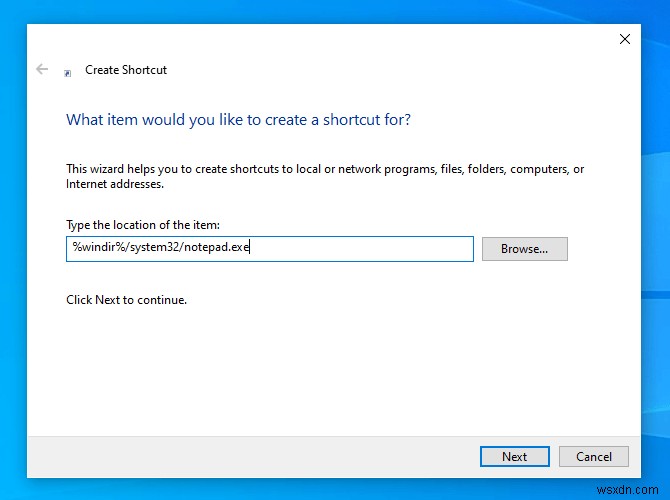Viewport: 670px width, 500px height.
Task: Close the Create Shortcut dialog
Action: (625, 39)
